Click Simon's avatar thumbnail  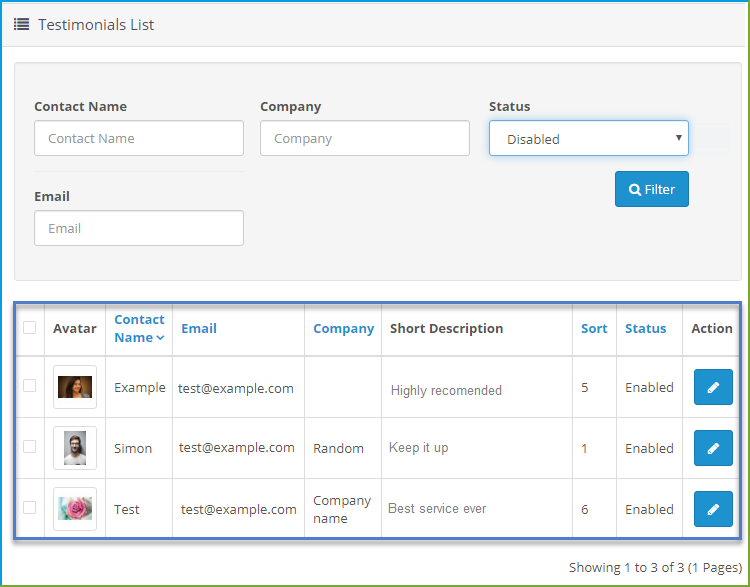point(75,448)
